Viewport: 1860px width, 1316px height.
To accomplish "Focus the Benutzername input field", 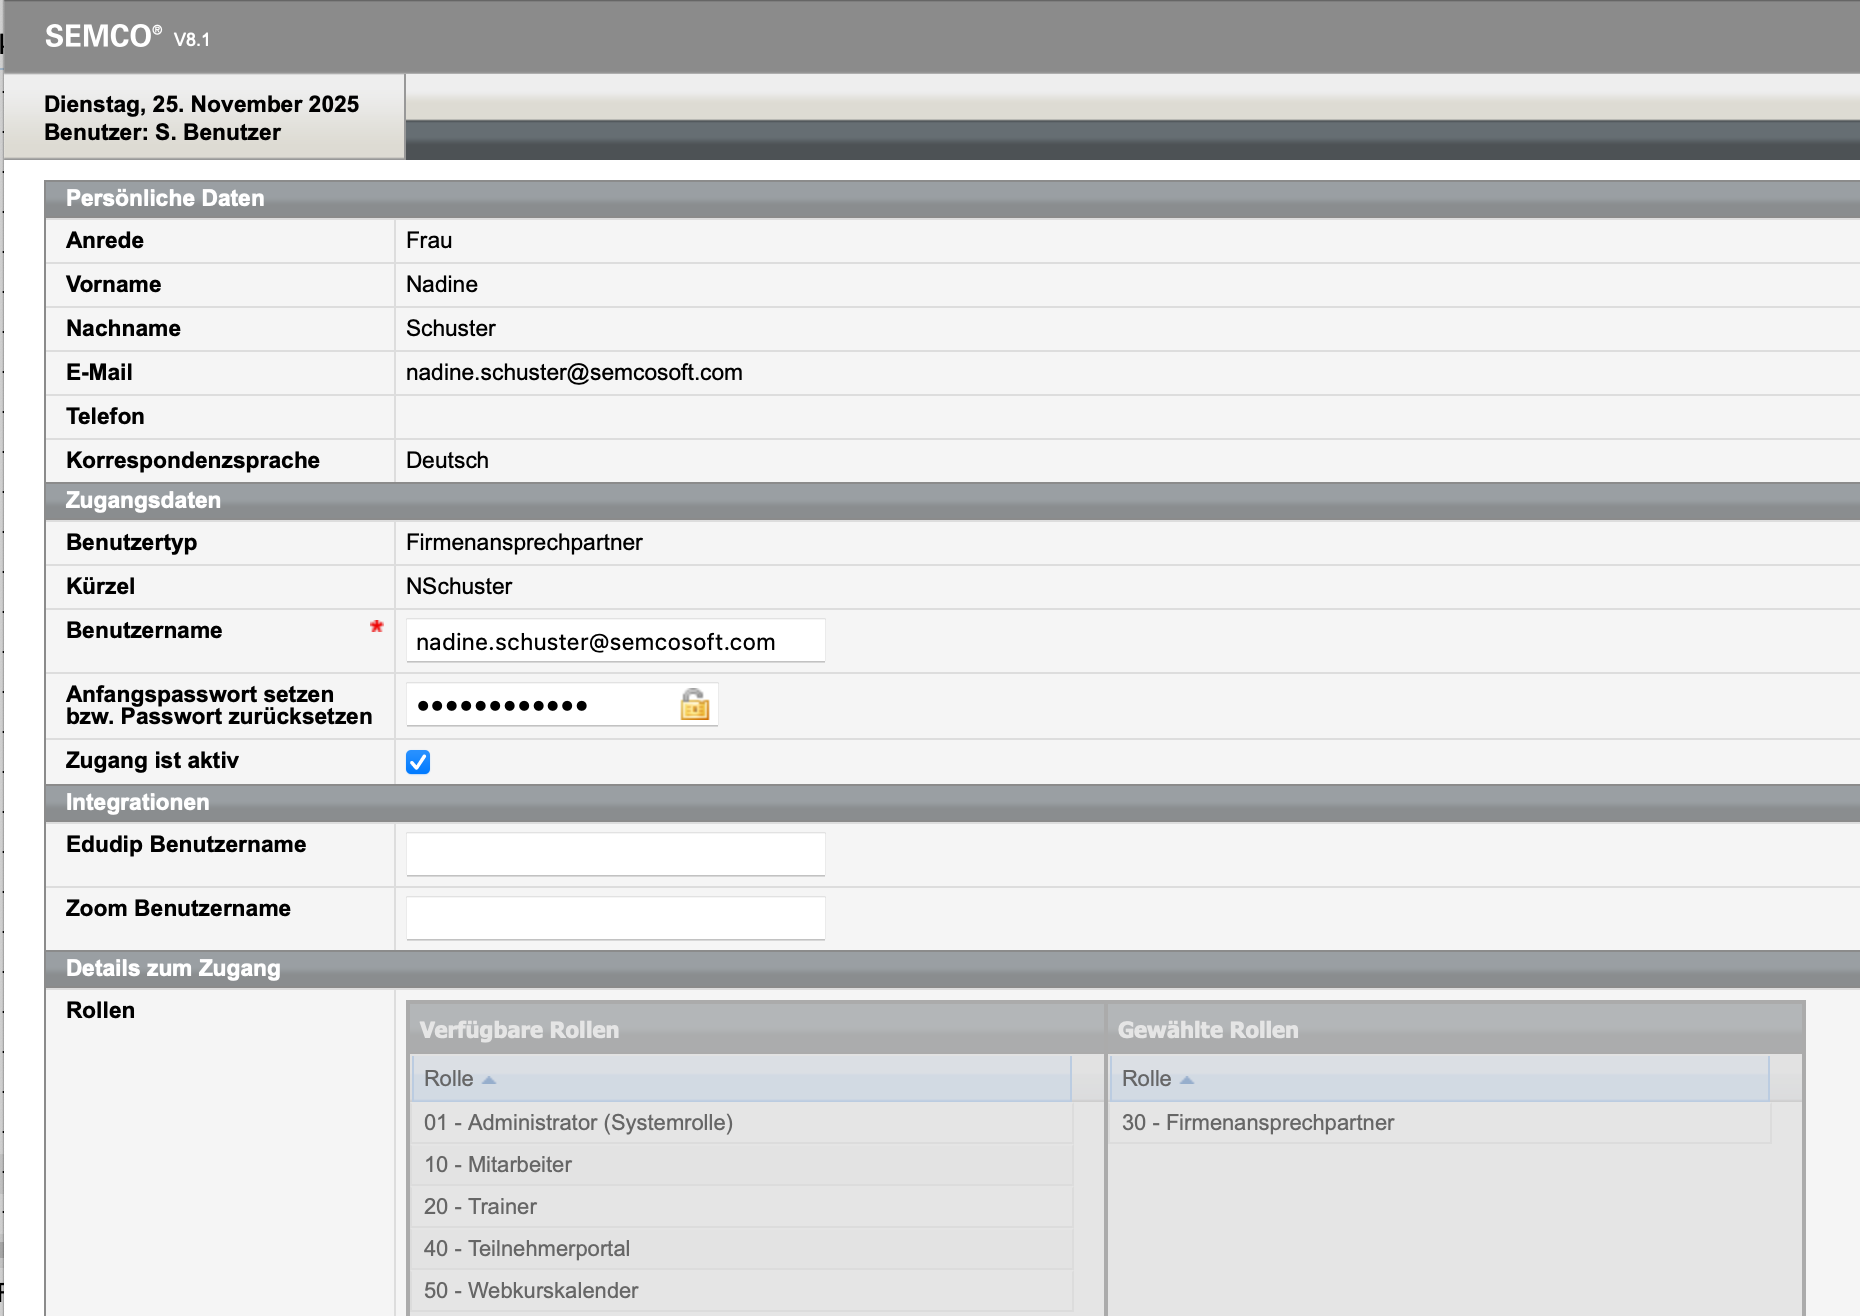I will [x=615, y=642].
